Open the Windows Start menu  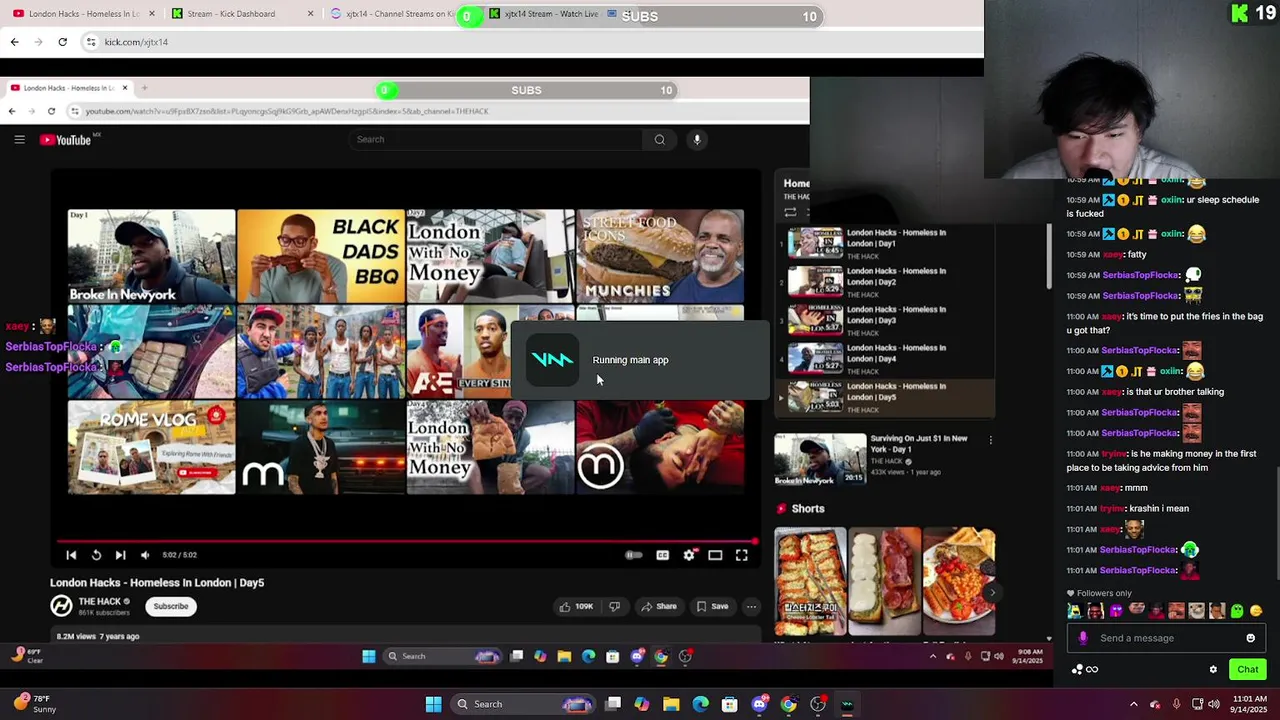[433, 704]
